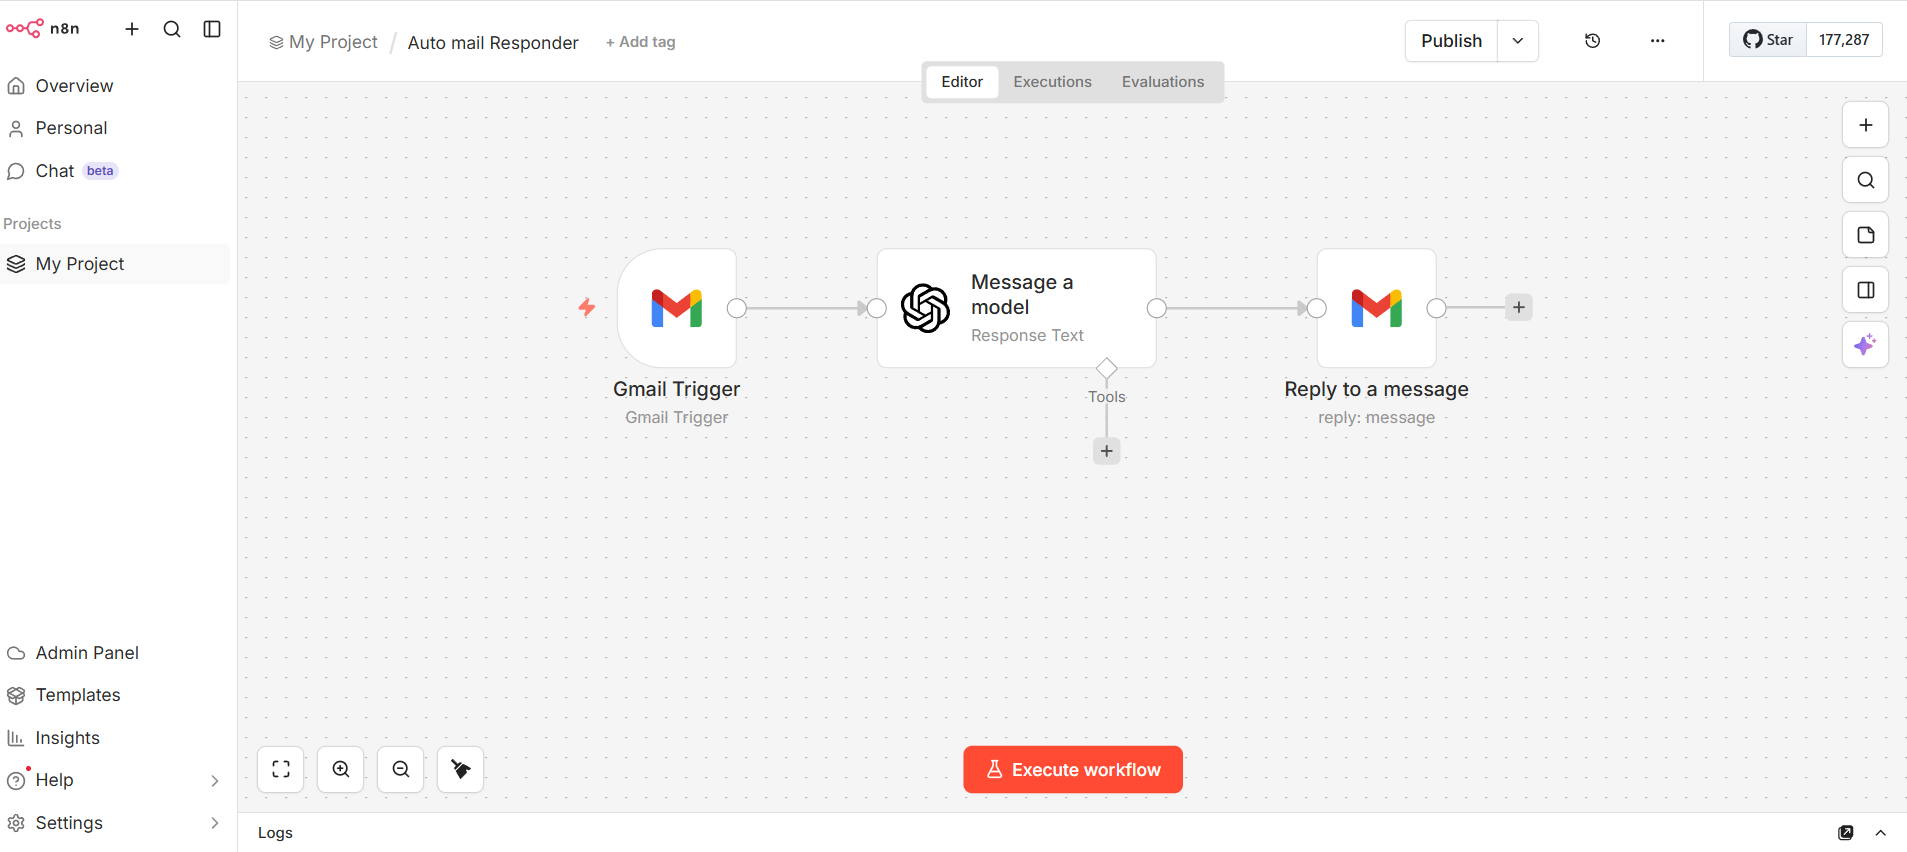This screenshot has height=852, width=1907.
Task: Open the add node panel
Action: tap(1864, 124)
